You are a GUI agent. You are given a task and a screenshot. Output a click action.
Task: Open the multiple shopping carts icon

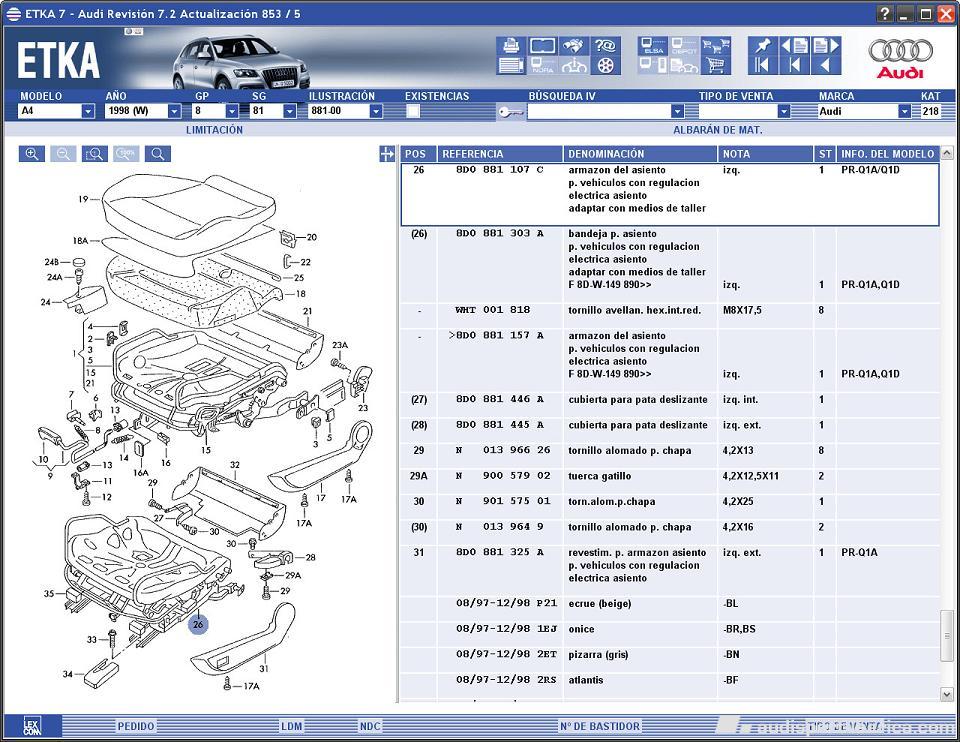715,45
